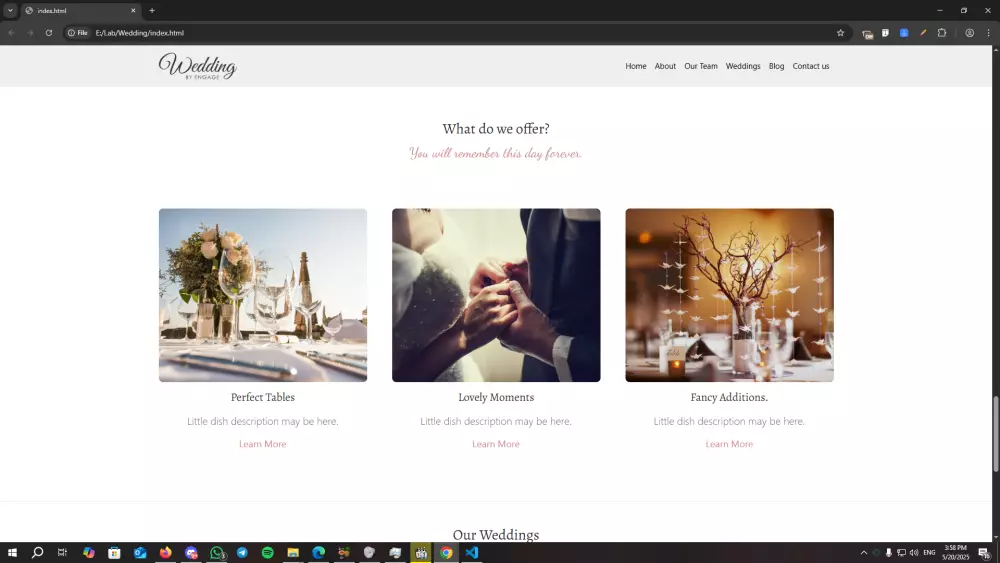This screenshot has height=563, width=1000.
Task: Switch to Visual Studio Code on taskbar
Action: point(472,553)
